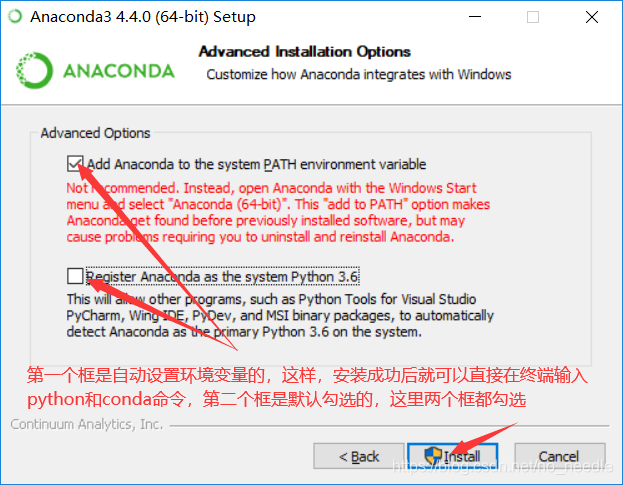Click the 'Register Anaconda as the system Python 3.6' label
Screen dimensions: 623x485
point(222,276)
